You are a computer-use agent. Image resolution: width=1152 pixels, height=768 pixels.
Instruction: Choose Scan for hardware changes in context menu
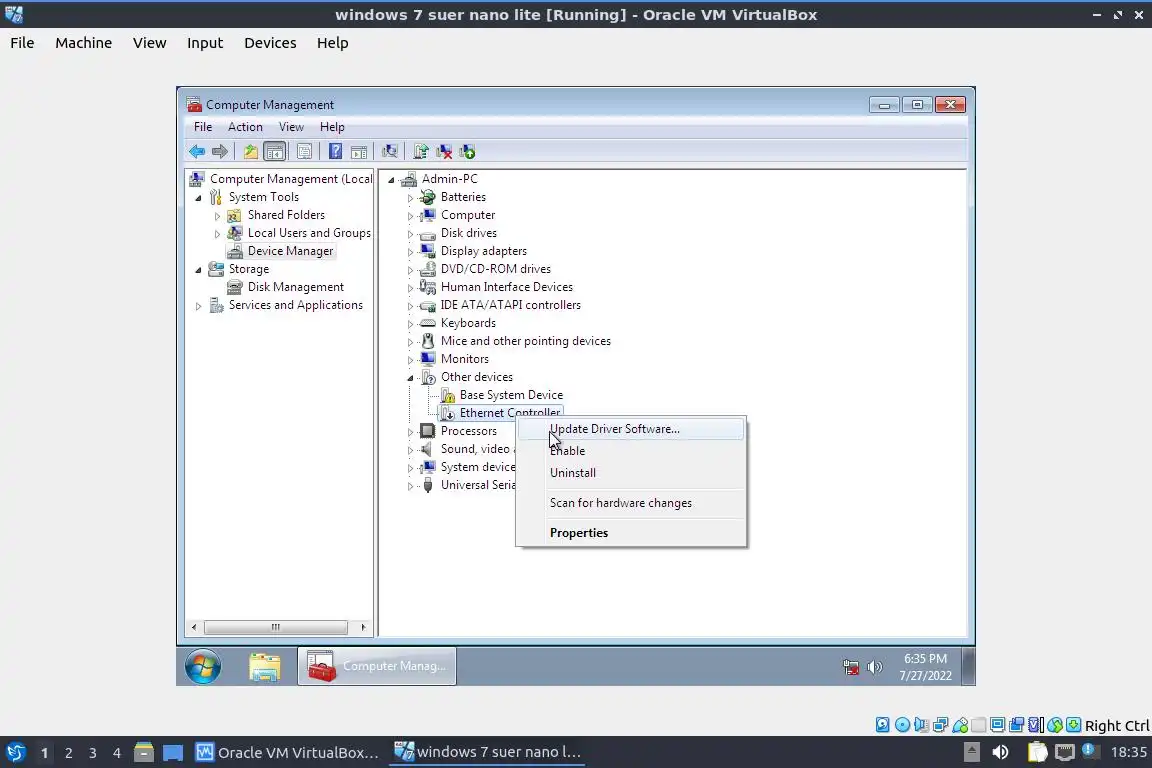tap(631, 503)
